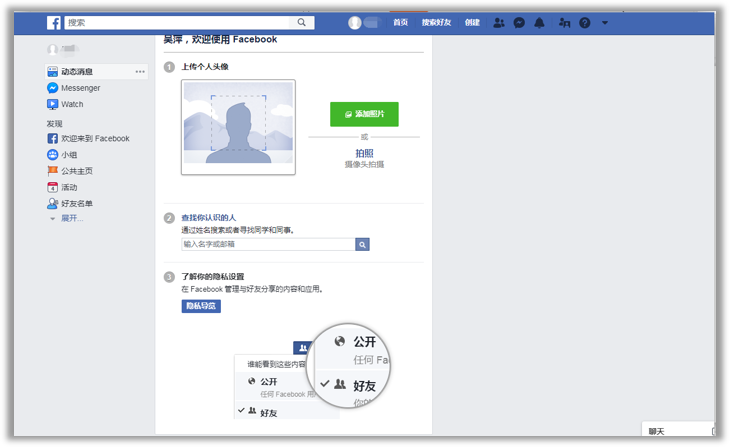Click the search magnifier in top bar
Image resolution: width=730 pixels, height=447 pixels.
click(x=302, y=22)
